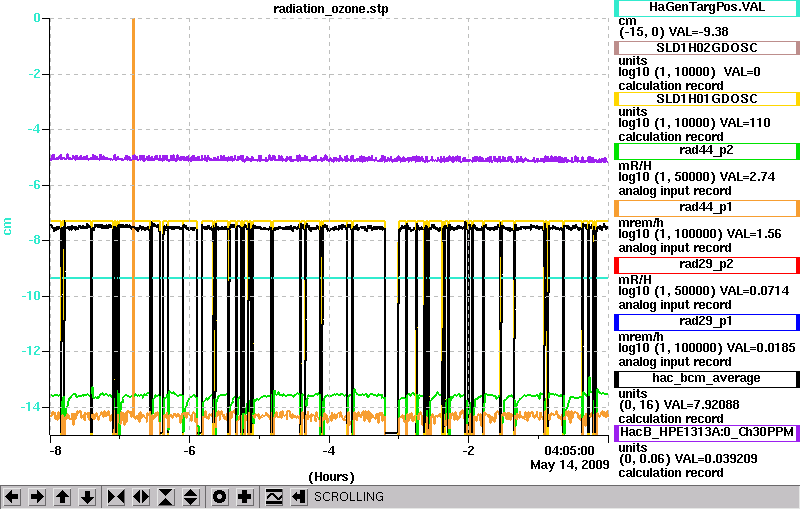Viewport: 800px width, 509px height.
Task: Click the VAL=2.74 value readout
Action: pyautogui.click(x=747, y=177)
